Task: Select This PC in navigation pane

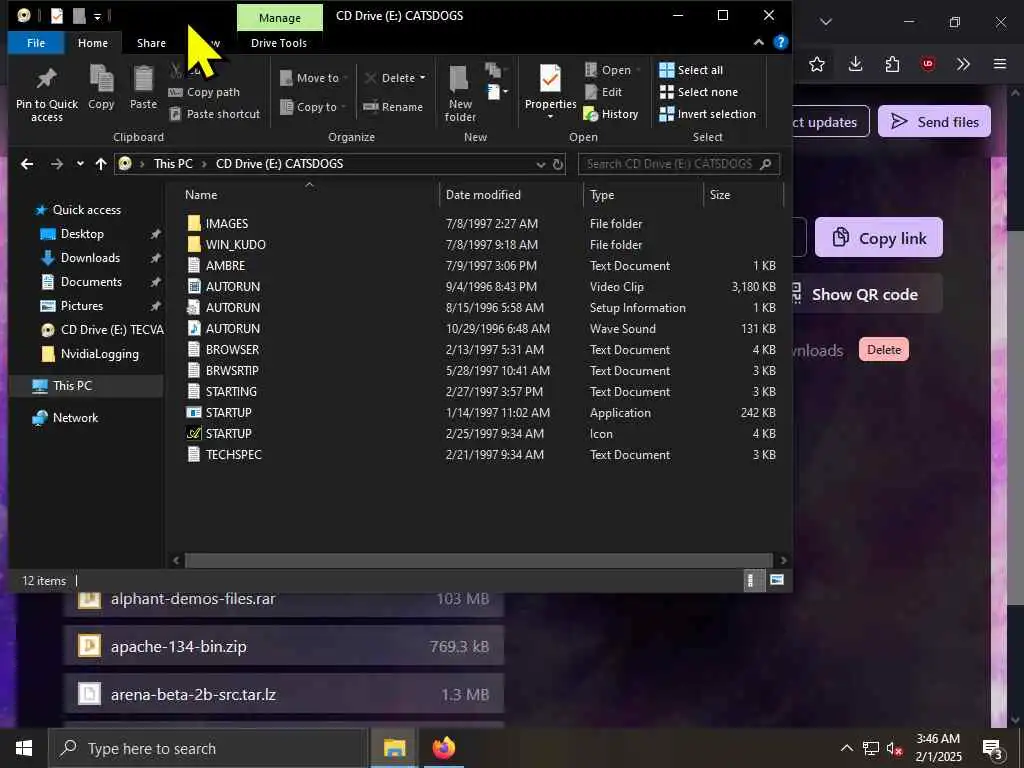Action: [72, 386]
